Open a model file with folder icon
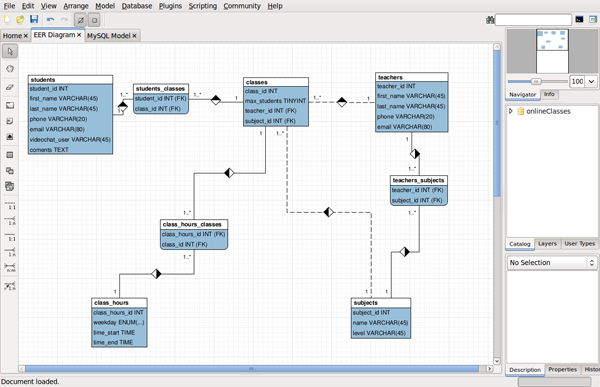 pos(20,20)
